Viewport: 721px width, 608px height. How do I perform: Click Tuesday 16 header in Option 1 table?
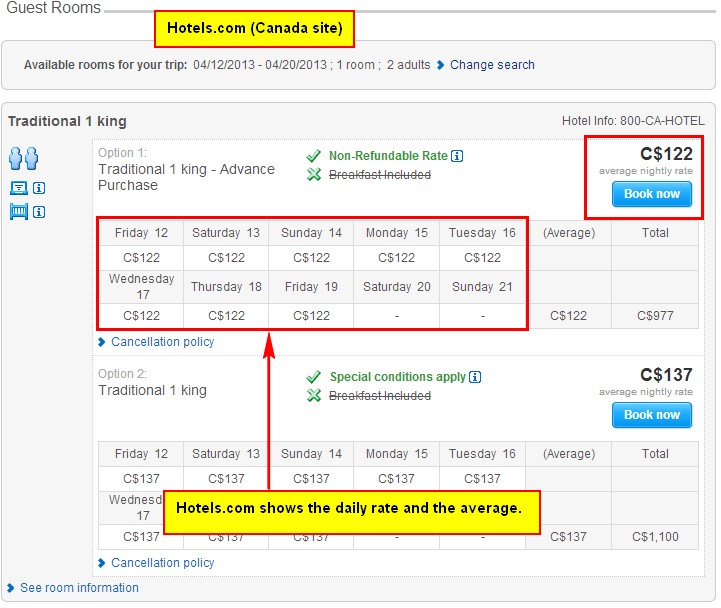482,233
